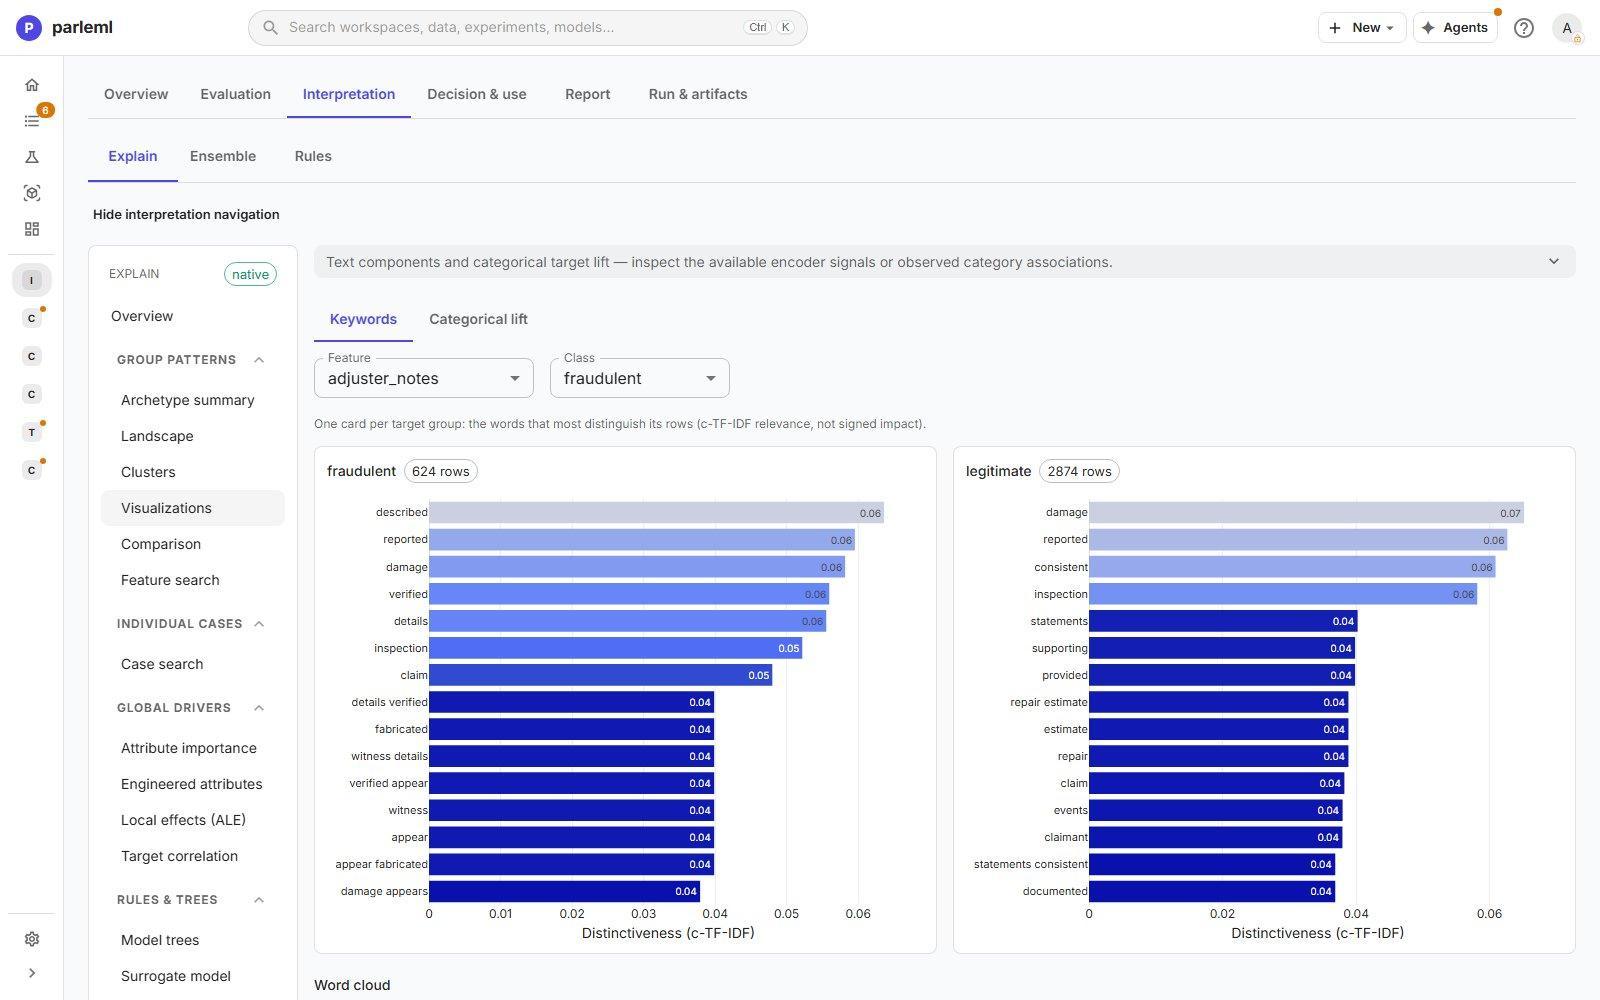Open the Agents sparkle button
Viewport: 1600px width, 1000px height.
click(1455, 28)
